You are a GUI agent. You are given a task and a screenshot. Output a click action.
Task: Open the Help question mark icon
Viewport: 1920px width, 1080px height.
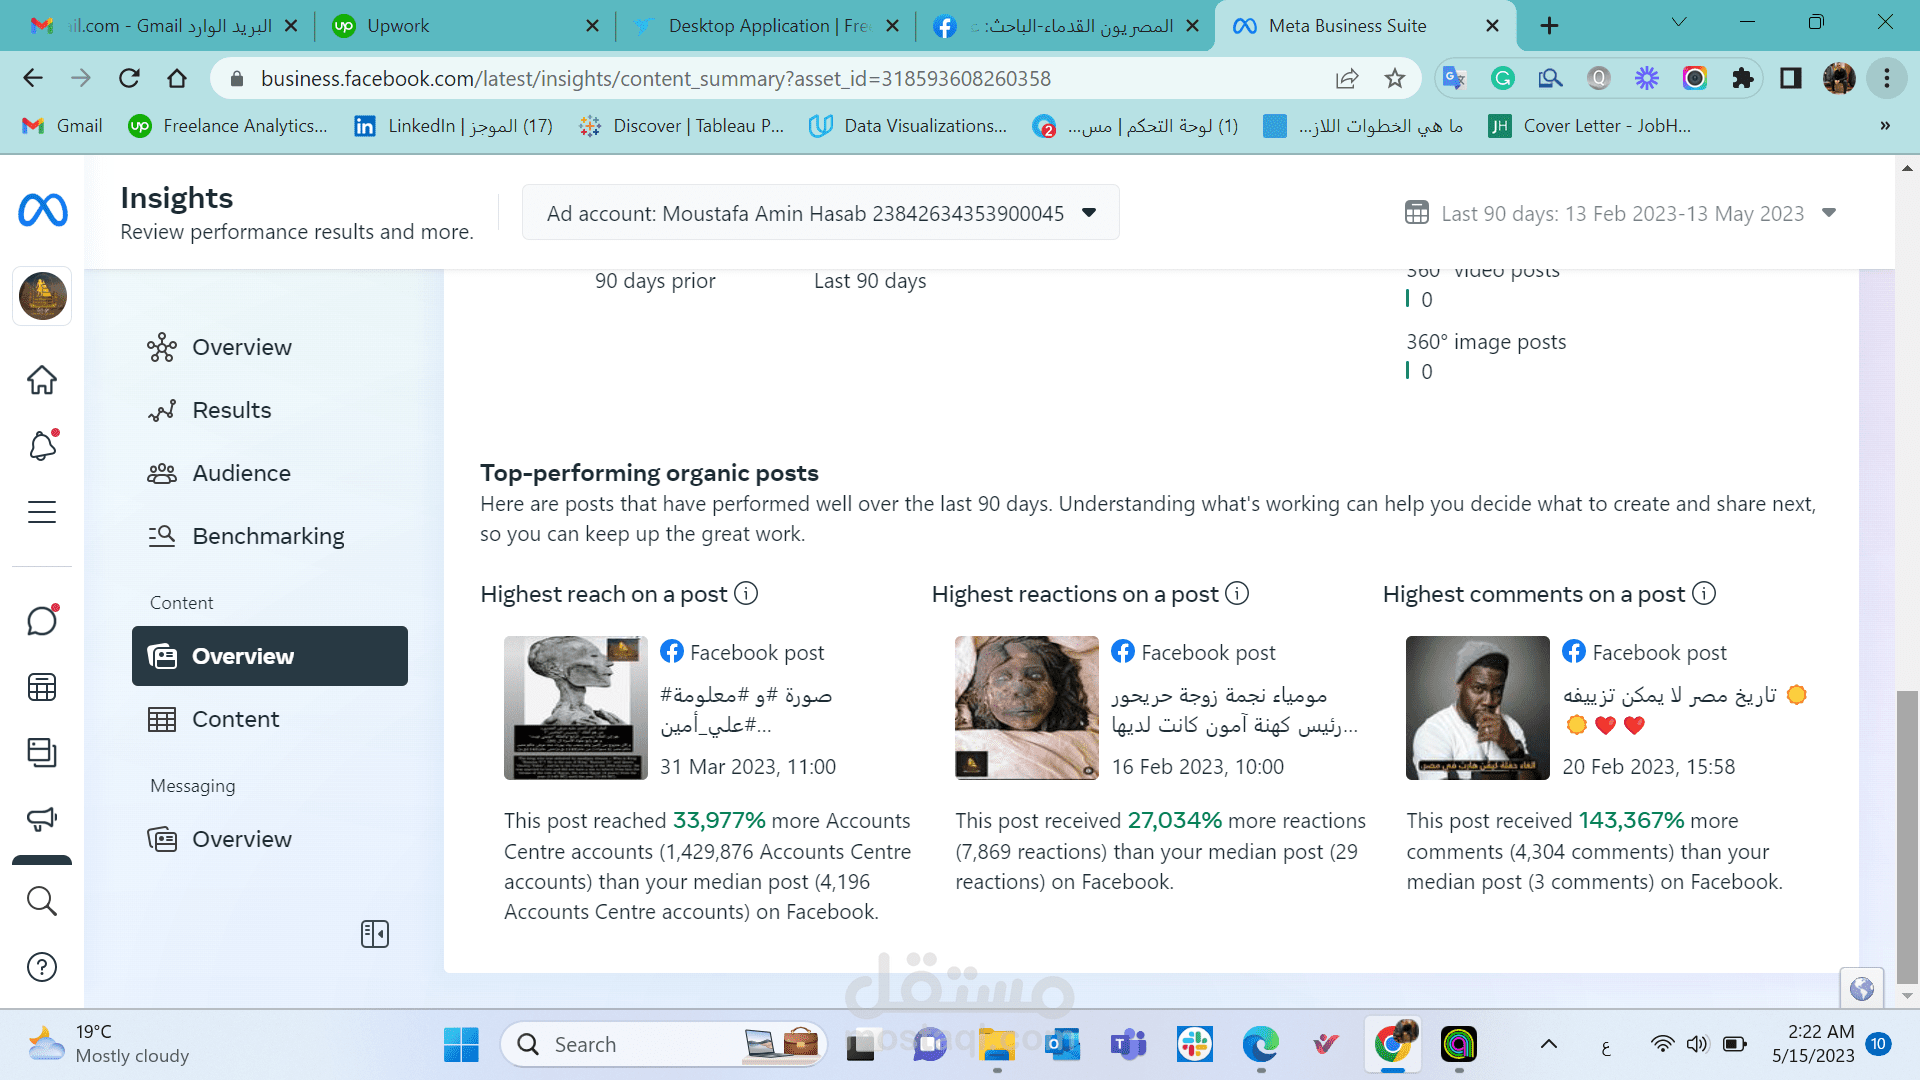tap(42, 967)
